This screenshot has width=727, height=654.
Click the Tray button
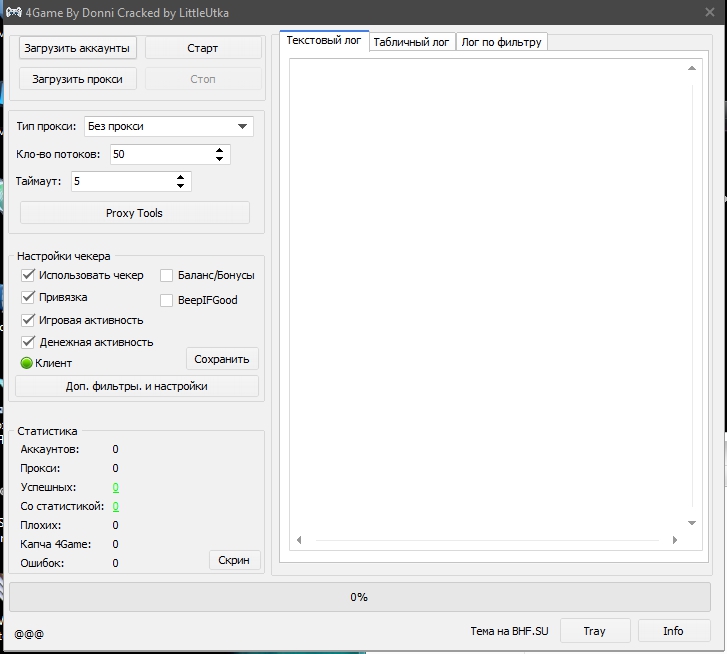(x=595, y=631)
